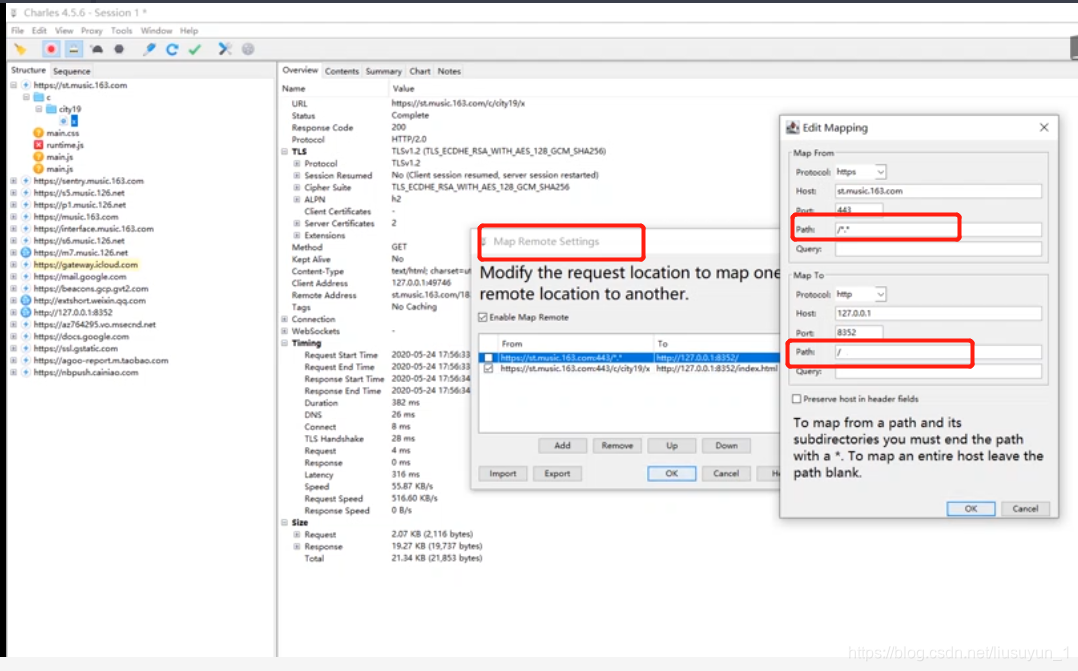Switch to the Notes tab

click(449, 71)
